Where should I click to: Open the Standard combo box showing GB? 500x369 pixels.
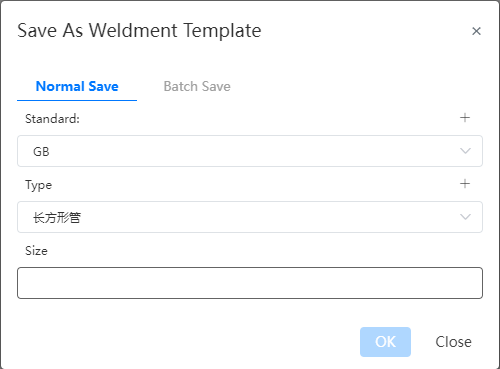pos(250,151)
